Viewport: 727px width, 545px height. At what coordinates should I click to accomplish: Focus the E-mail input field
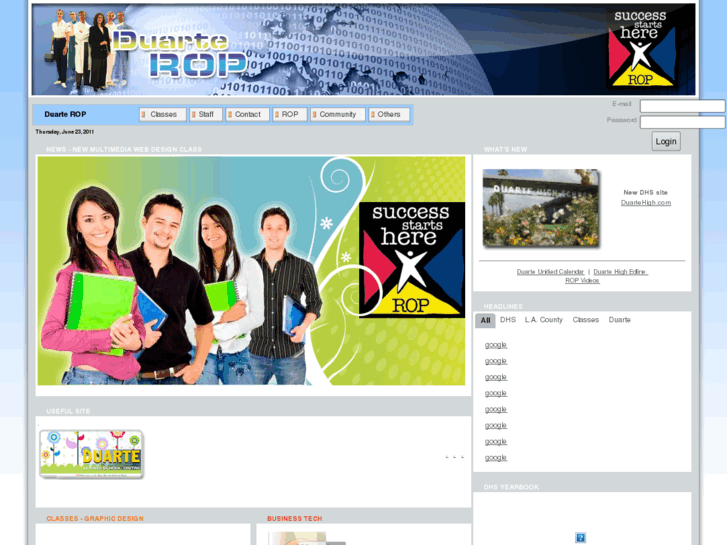tap(682, 106)
